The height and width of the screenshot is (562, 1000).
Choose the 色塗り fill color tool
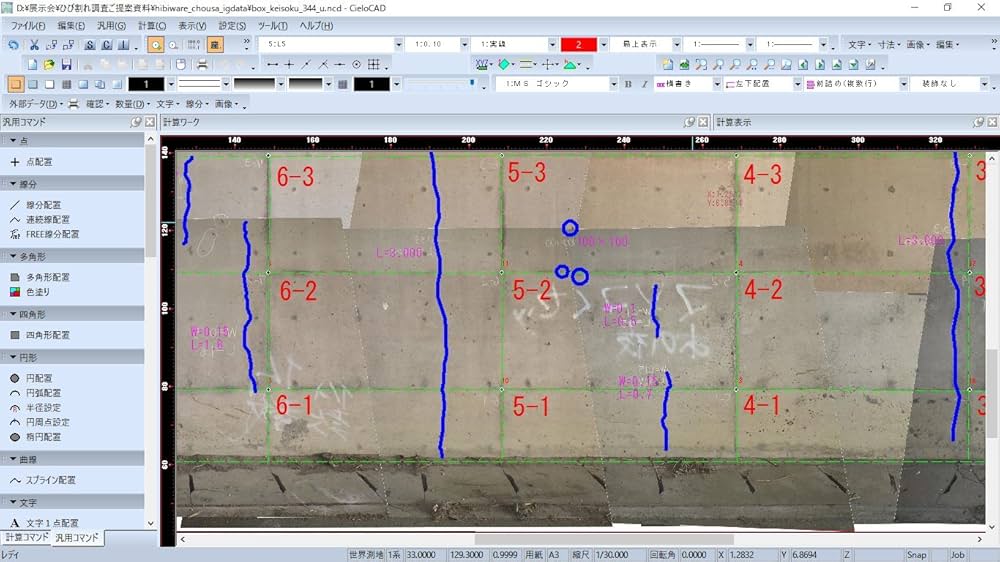tap(36, 292)
